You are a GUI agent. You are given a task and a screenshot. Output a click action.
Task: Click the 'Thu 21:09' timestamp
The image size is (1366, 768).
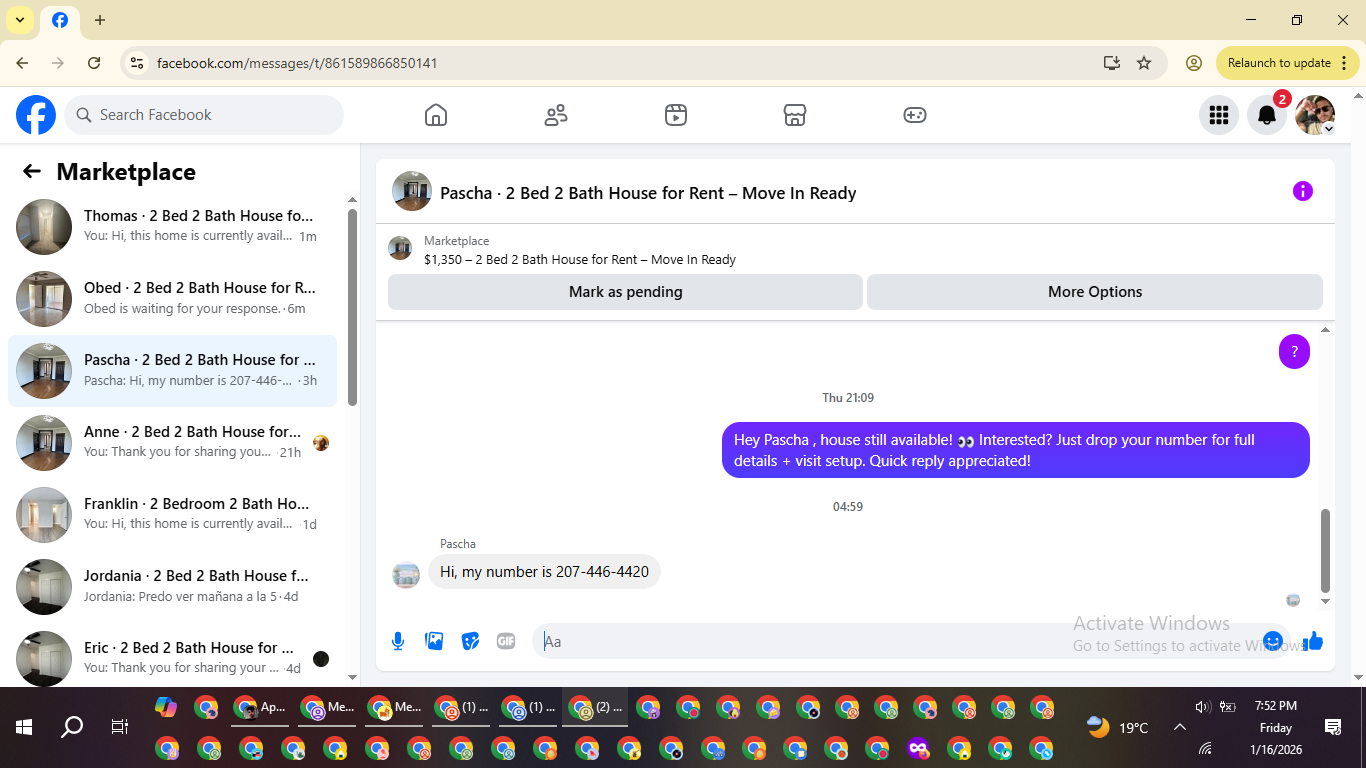pyautogui.click(x=848, y=398)
